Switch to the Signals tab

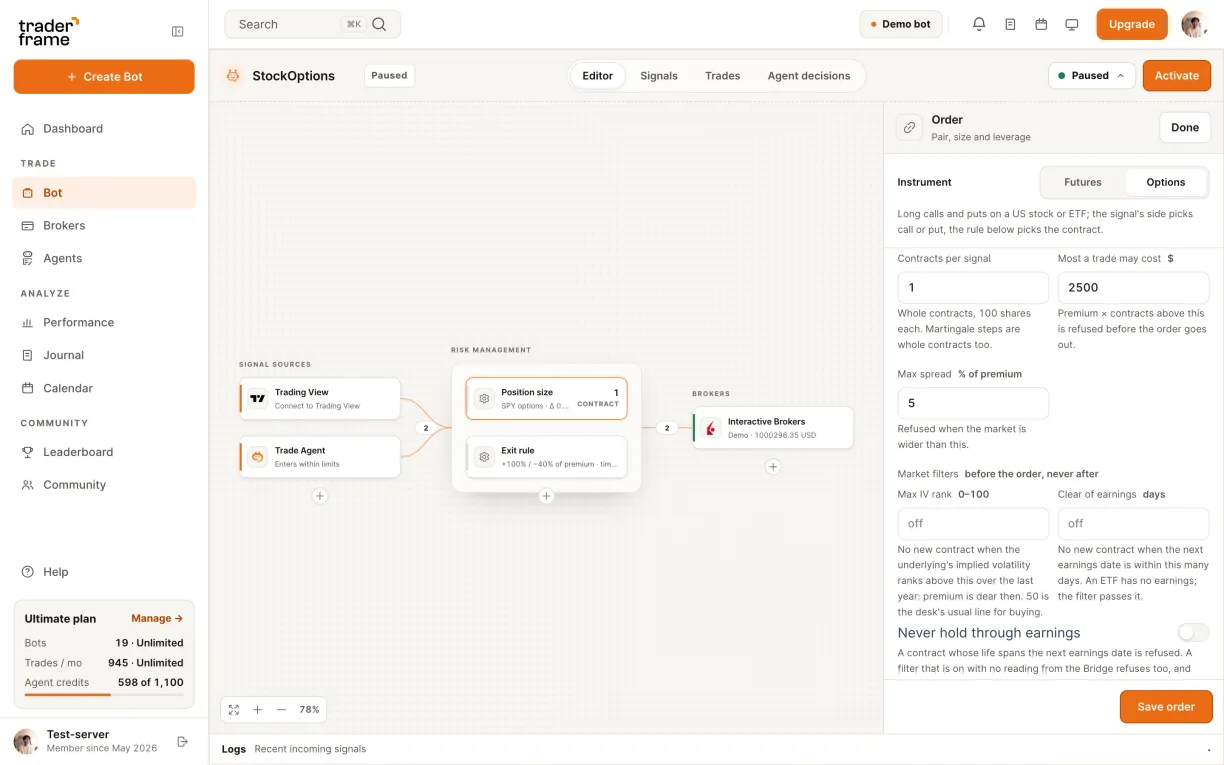659,76
